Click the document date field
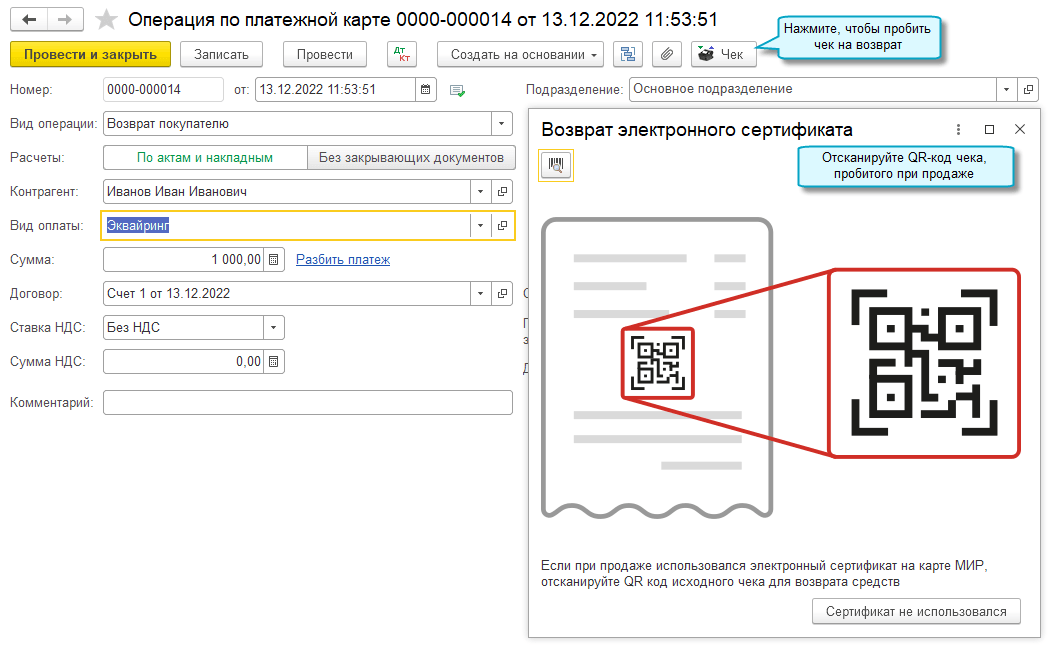Viewport: 1057px width, 651px height. pyautogui.click(x=335, y=90)
